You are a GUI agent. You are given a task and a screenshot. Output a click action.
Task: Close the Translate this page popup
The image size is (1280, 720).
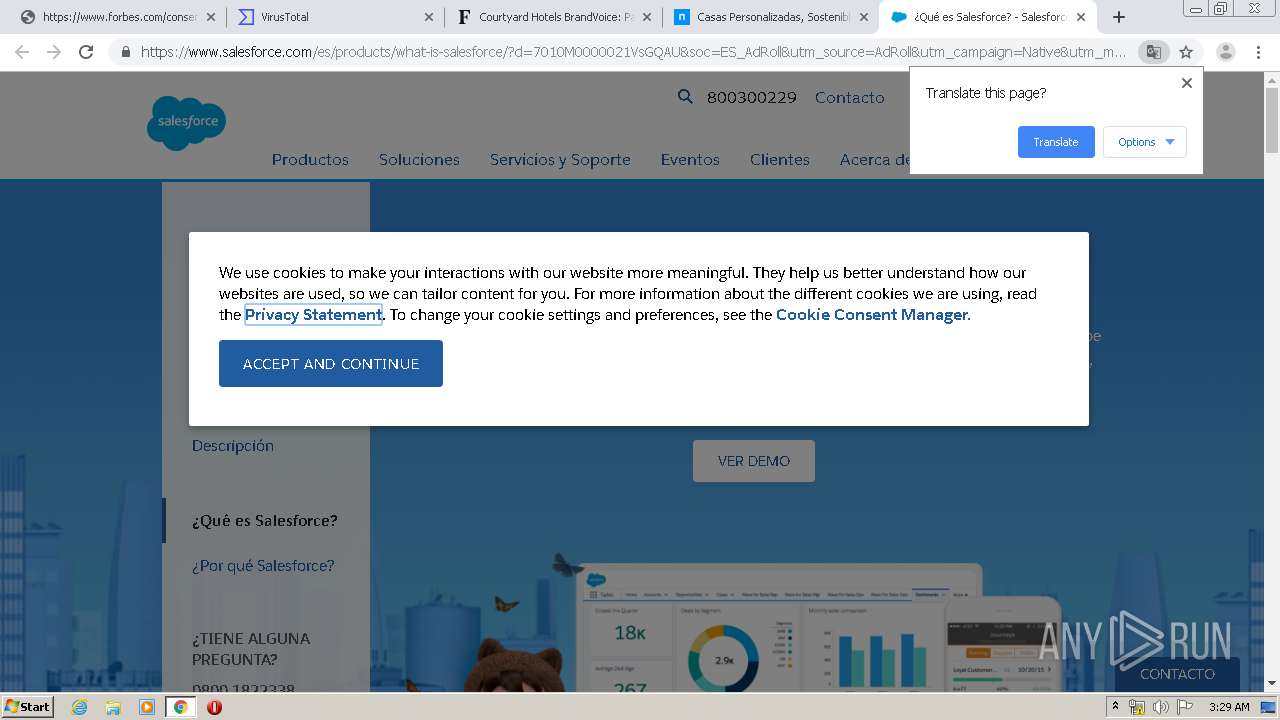coord(1187,83)
